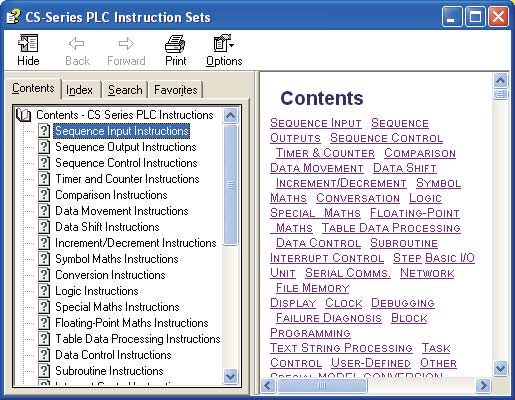
Task: Click topic icon beside Sequence Input Instructions
Action: (44, 131)
